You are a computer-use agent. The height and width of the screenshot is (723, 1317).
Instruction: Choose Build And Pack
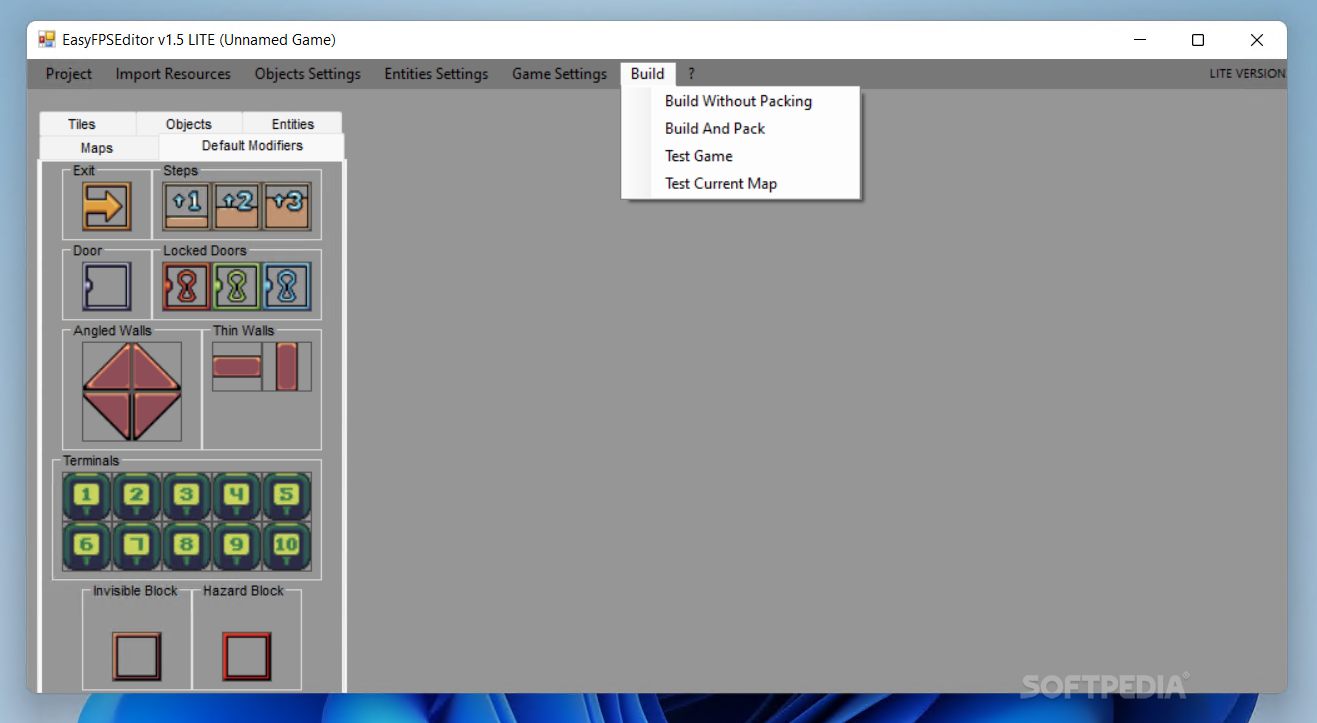[740, 128]
